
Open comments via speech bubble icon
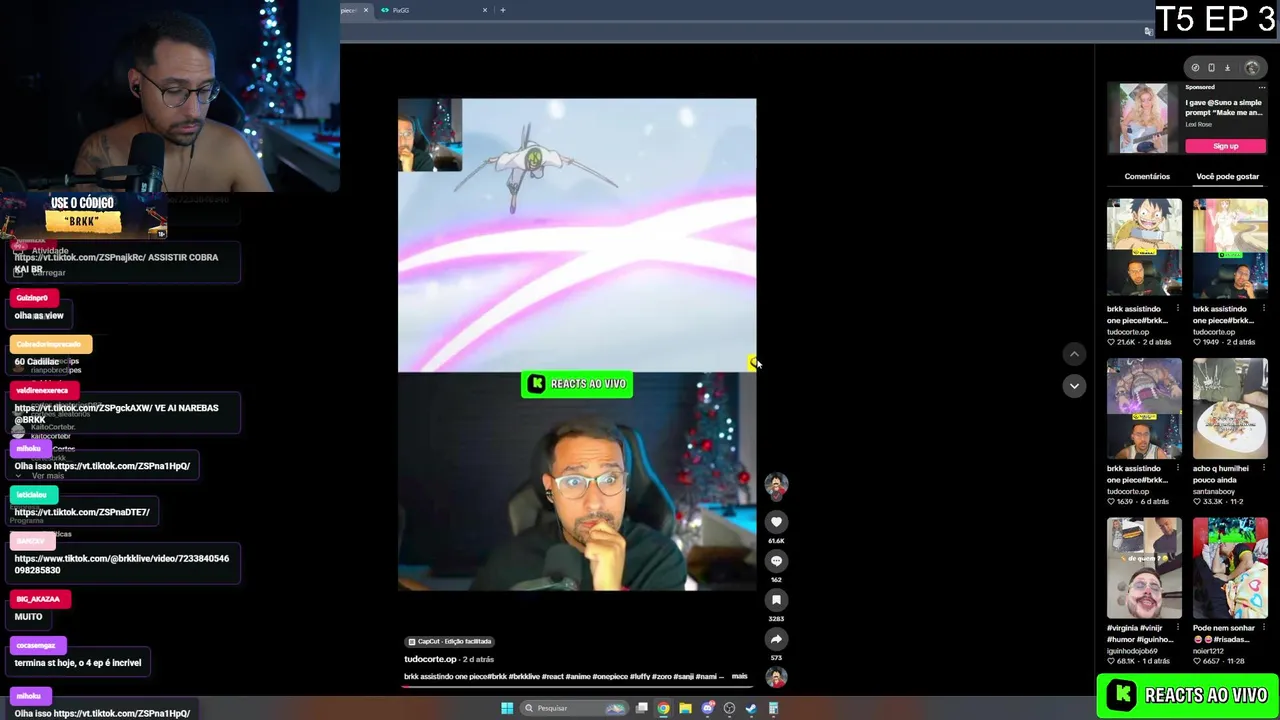(776, 561)
